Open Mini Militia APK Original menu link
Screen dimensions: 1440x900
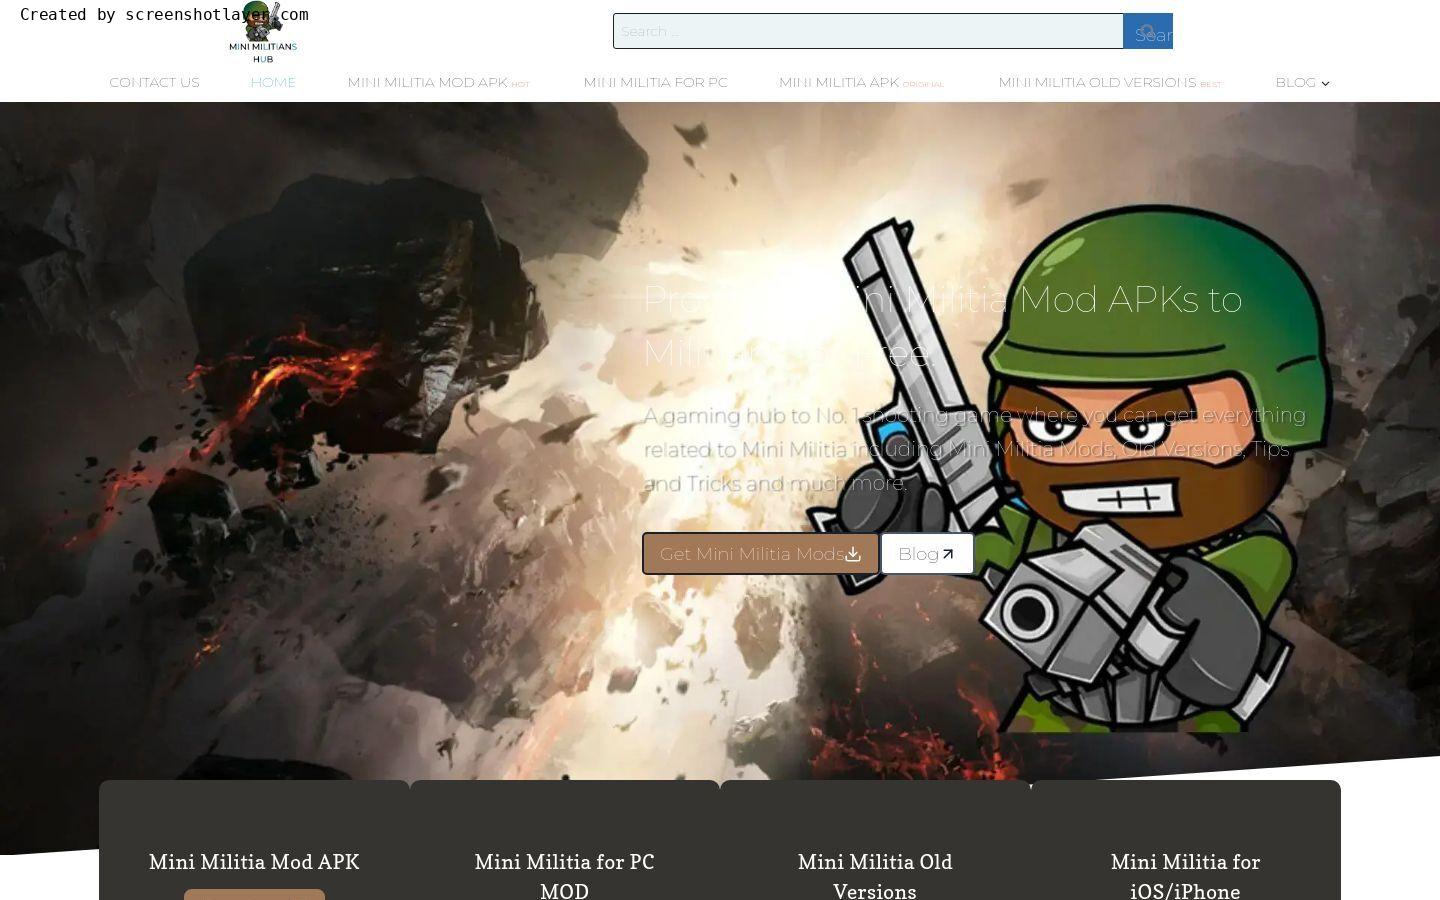[861, 82]
